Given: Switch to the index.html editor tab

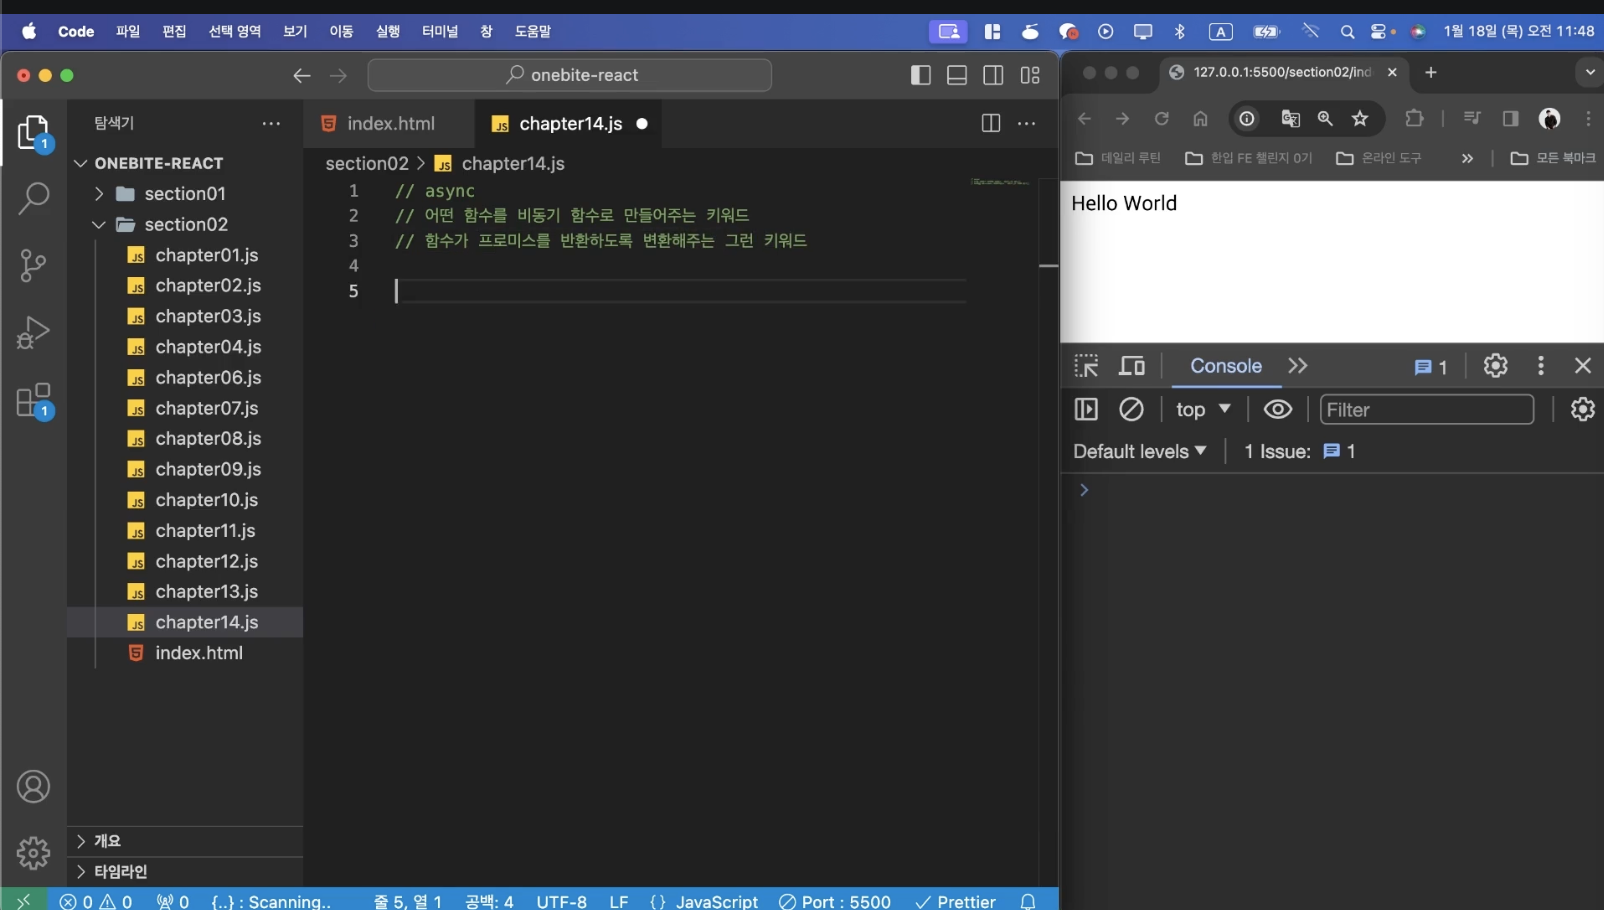Looking at the screenshot, I should point(389,123).
